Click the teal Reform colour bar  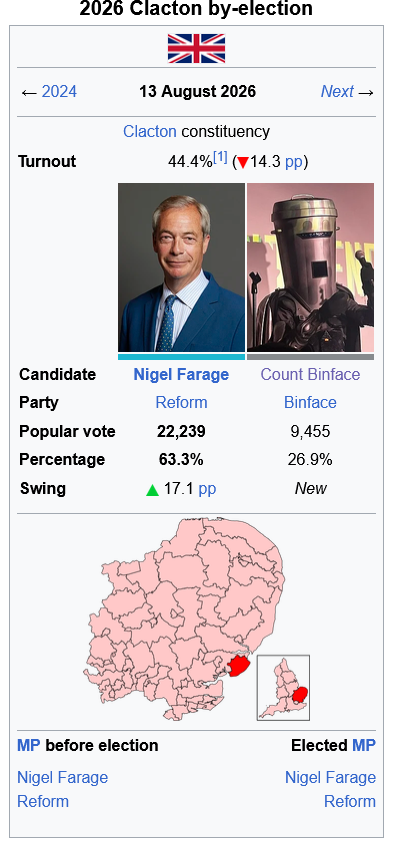(181, 357)
